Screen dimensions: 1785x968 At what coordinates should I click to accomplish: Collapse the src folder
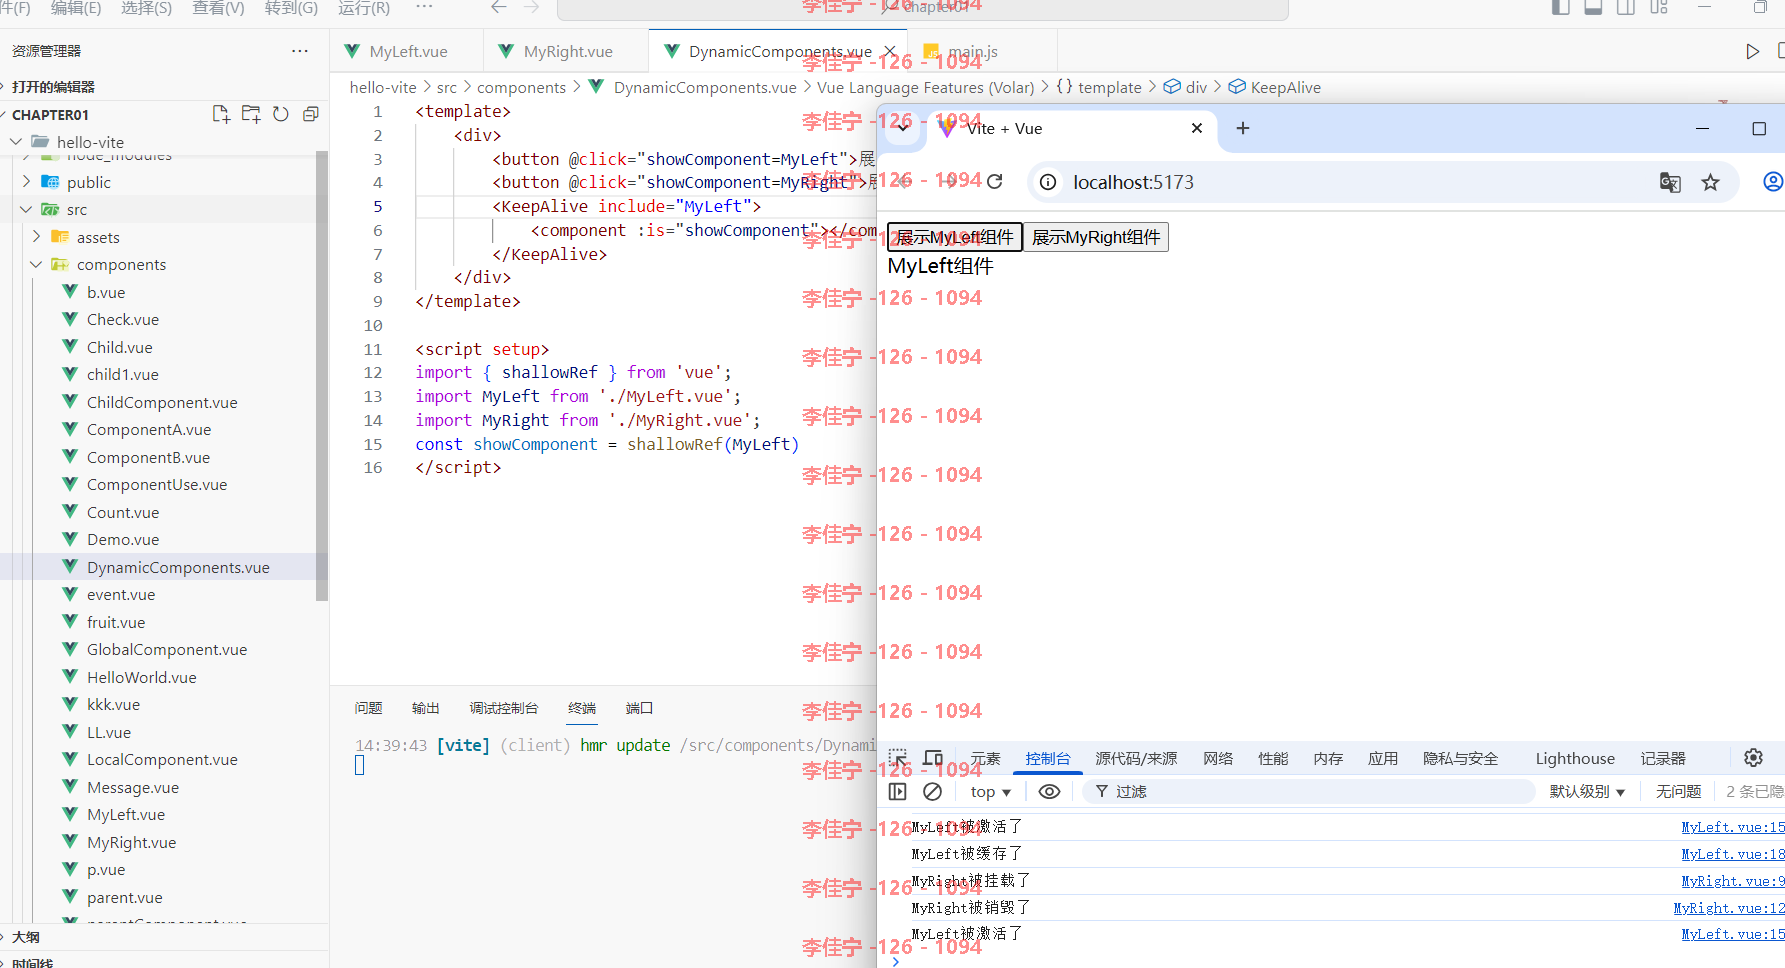(26, 209)
